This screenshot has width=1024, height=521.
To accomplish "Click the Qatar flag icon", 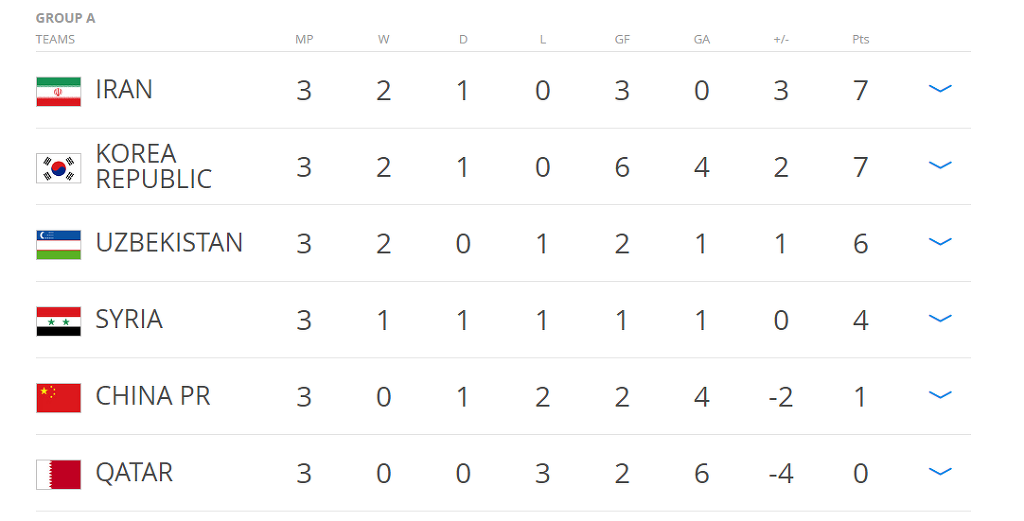I will [58, 474].
